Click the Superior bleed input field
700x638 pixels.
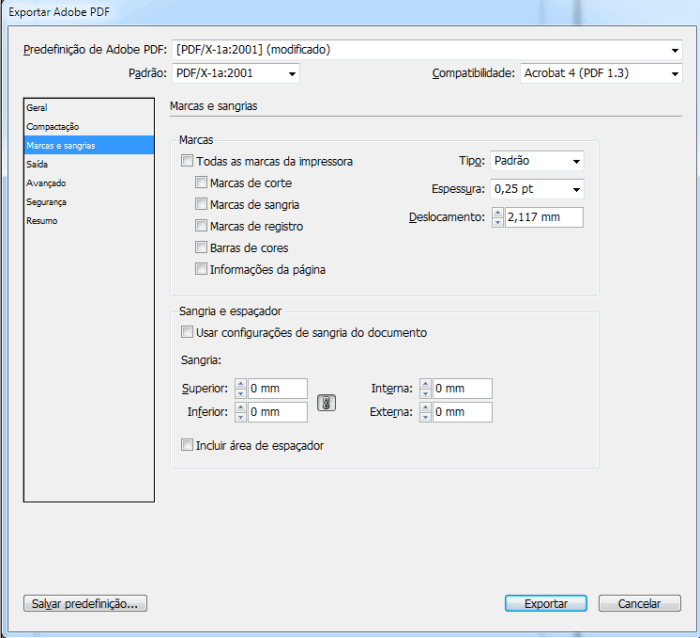(x=277, y=388)
